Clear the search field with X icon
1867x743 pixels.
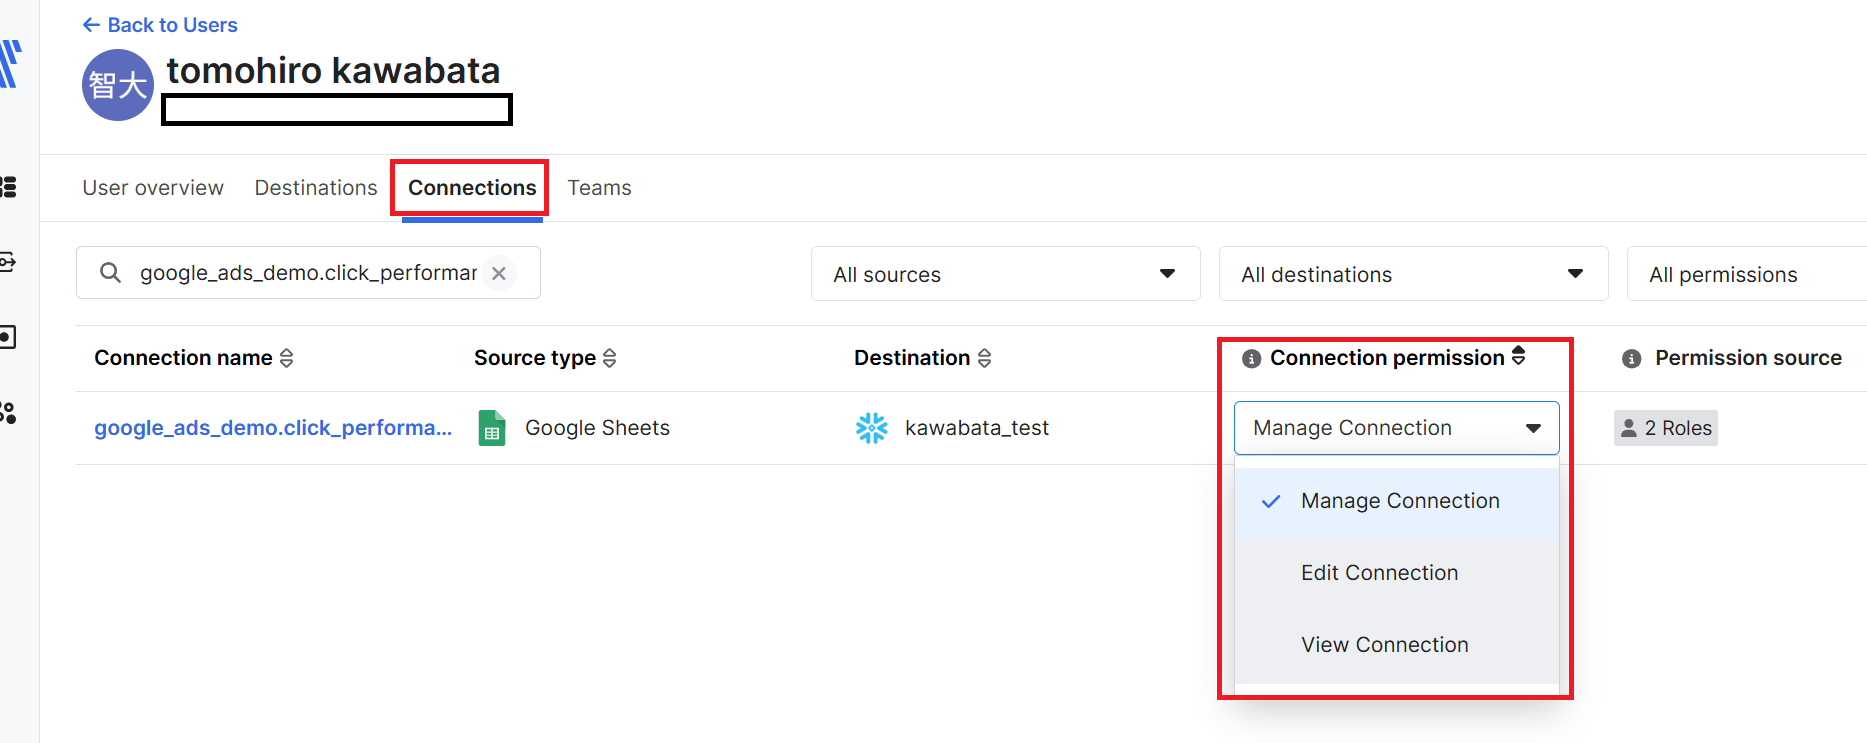pyautogui.click(x=499, y=273)
